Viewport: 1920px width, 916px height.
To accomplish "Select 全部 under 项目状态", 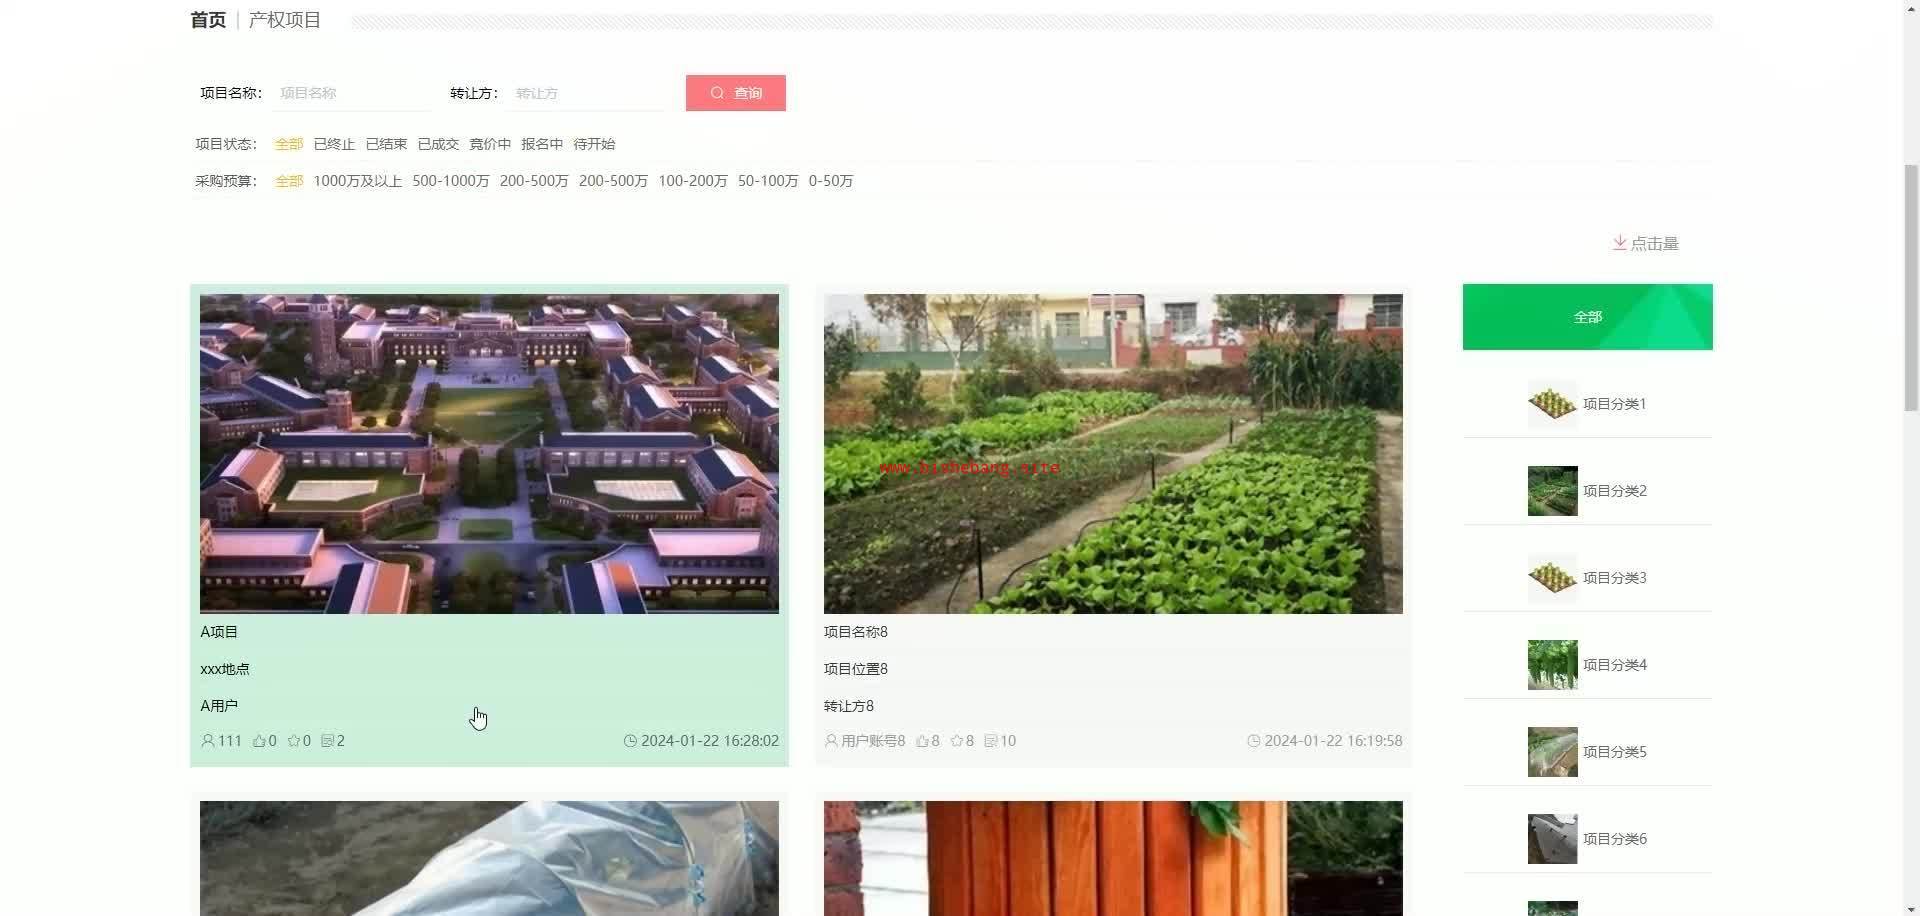I will [289, 144].
